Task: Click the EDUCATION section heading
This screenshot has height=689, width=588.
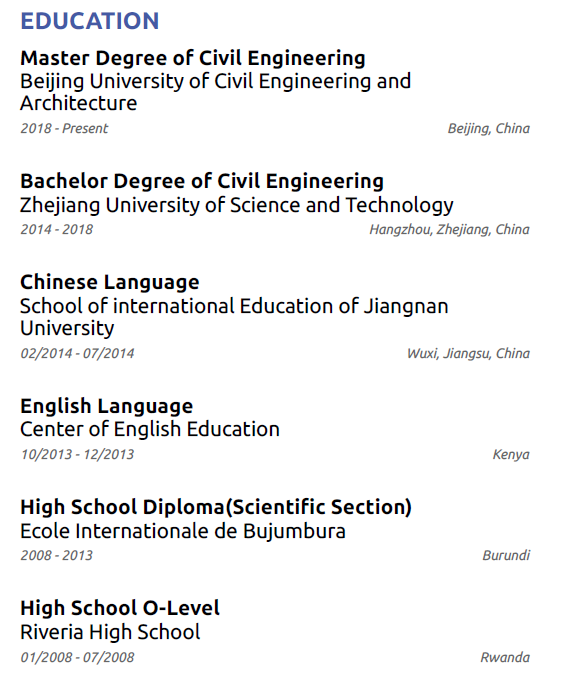Action: click(x=90, y=21)
